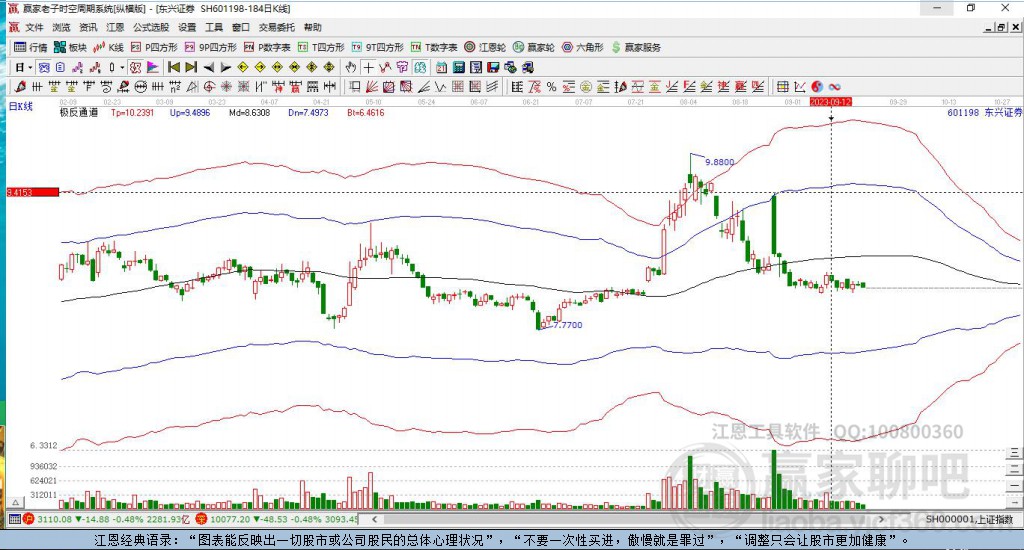
Task: Open the 赢家轮 wheel tool
Action: [x=534, y=47]
